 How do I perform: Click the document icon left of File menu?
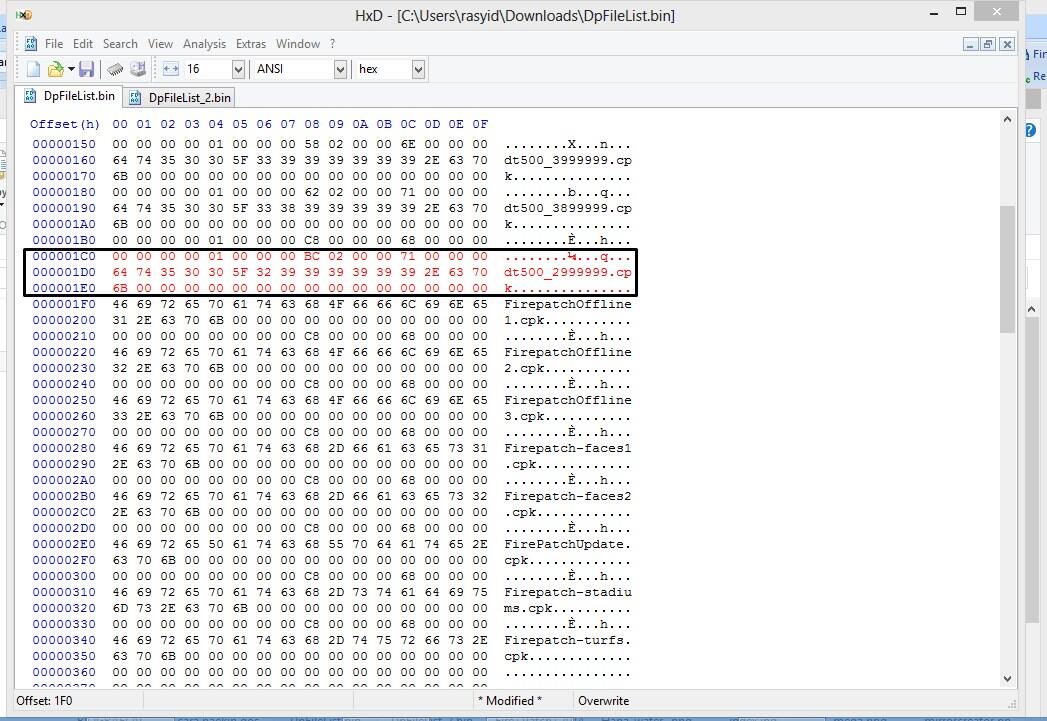(x=31, y=43)
